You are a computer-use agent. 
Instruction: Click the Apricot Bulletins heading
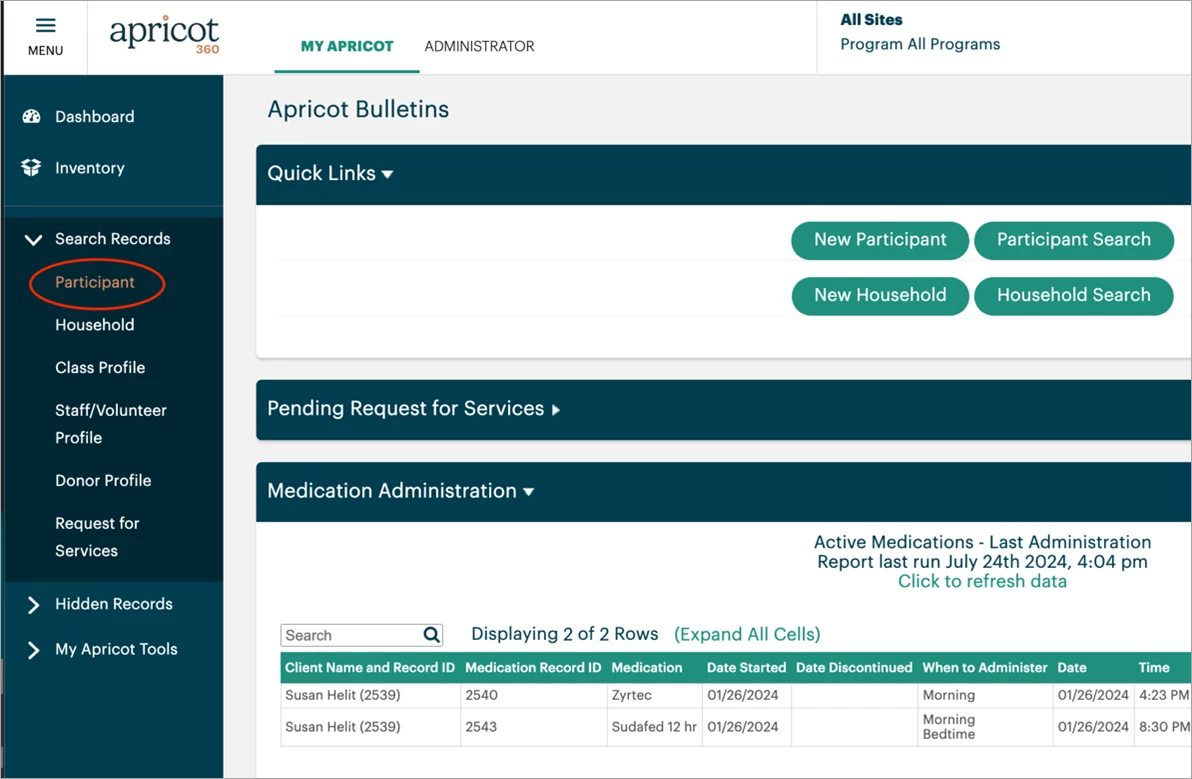(358, 109)
